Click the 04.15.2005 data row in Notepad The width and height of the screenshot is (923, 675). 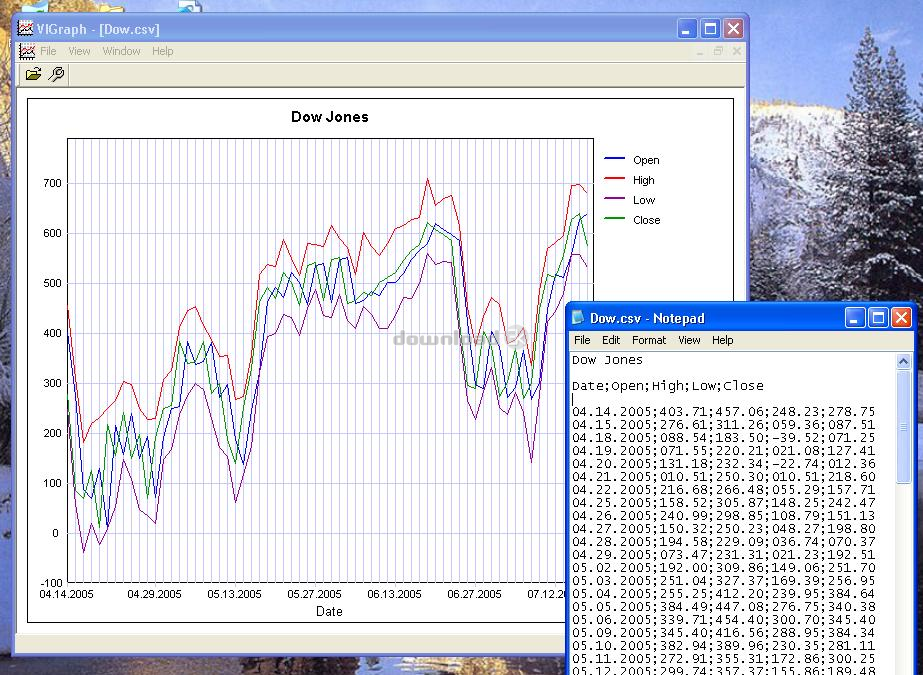[x=723, y=425]
